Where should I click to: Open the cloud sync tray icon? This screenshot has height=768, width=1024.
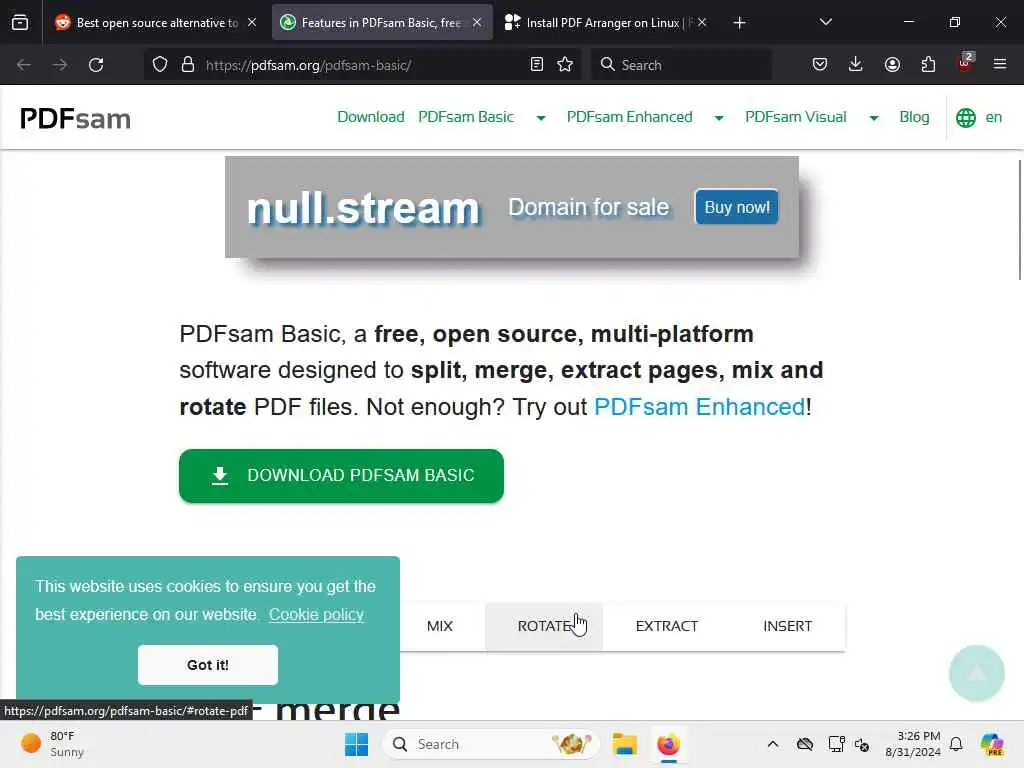tap(805, 744)
